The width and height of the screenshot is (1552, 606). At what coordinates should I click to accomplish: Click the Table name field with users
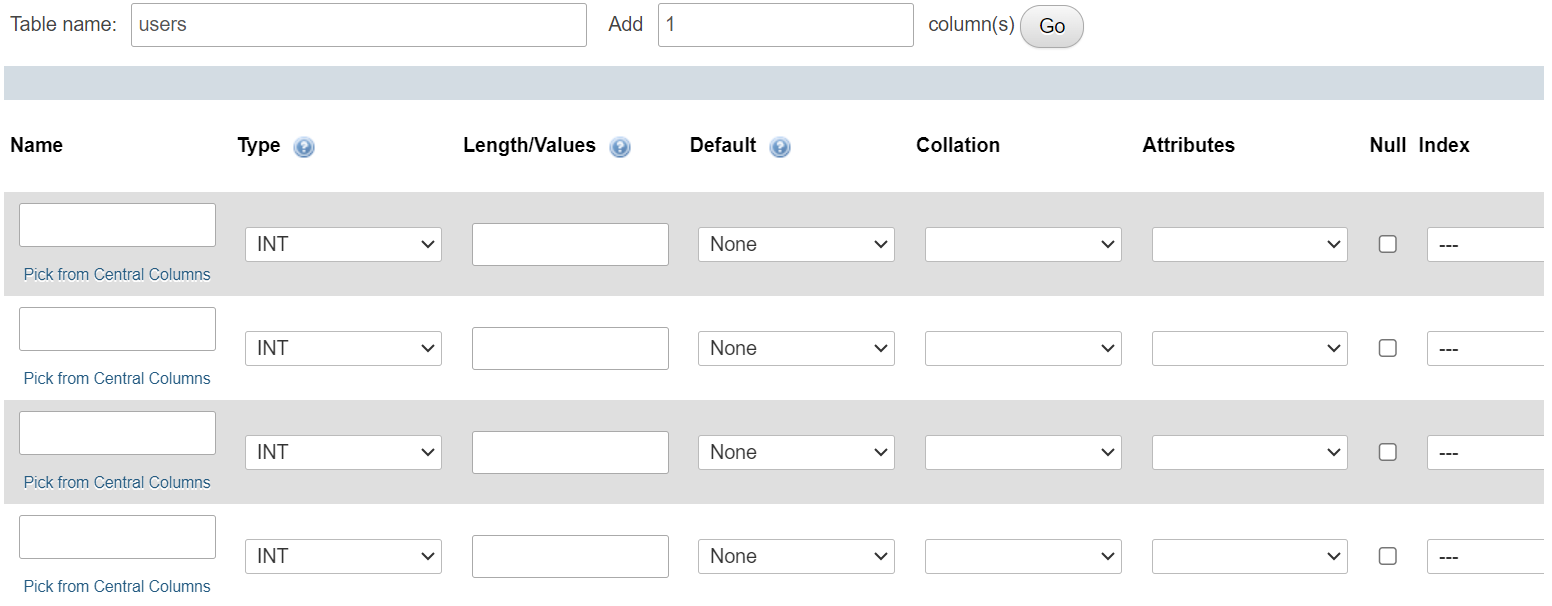pyautogui.click(x=358, y=25)
